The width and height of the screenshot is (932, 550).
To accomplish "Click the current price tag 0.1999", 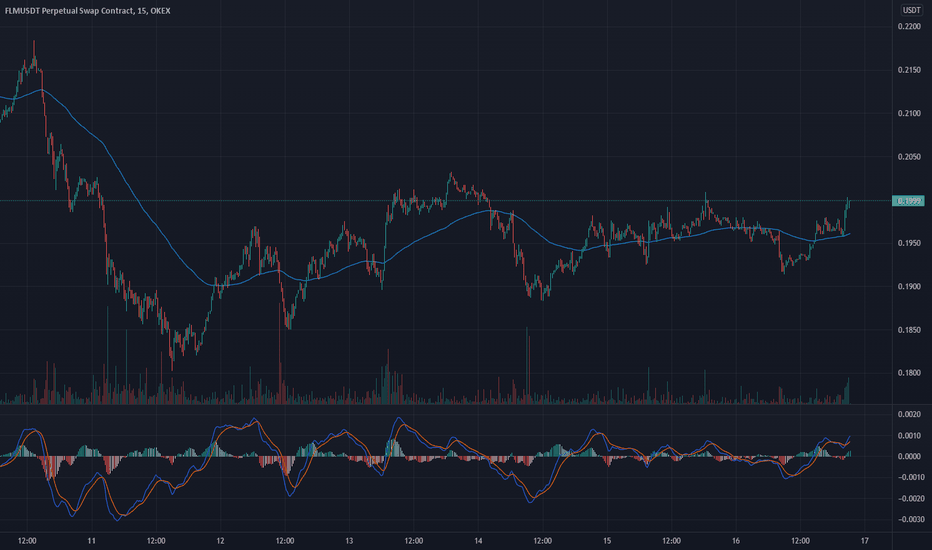I will [x=908, y=201].
